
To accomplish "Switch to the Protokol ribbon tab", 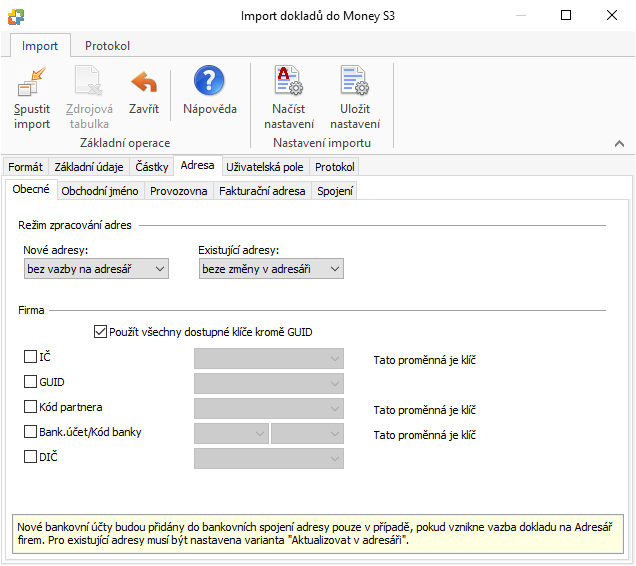I will [x=107, y=45].
